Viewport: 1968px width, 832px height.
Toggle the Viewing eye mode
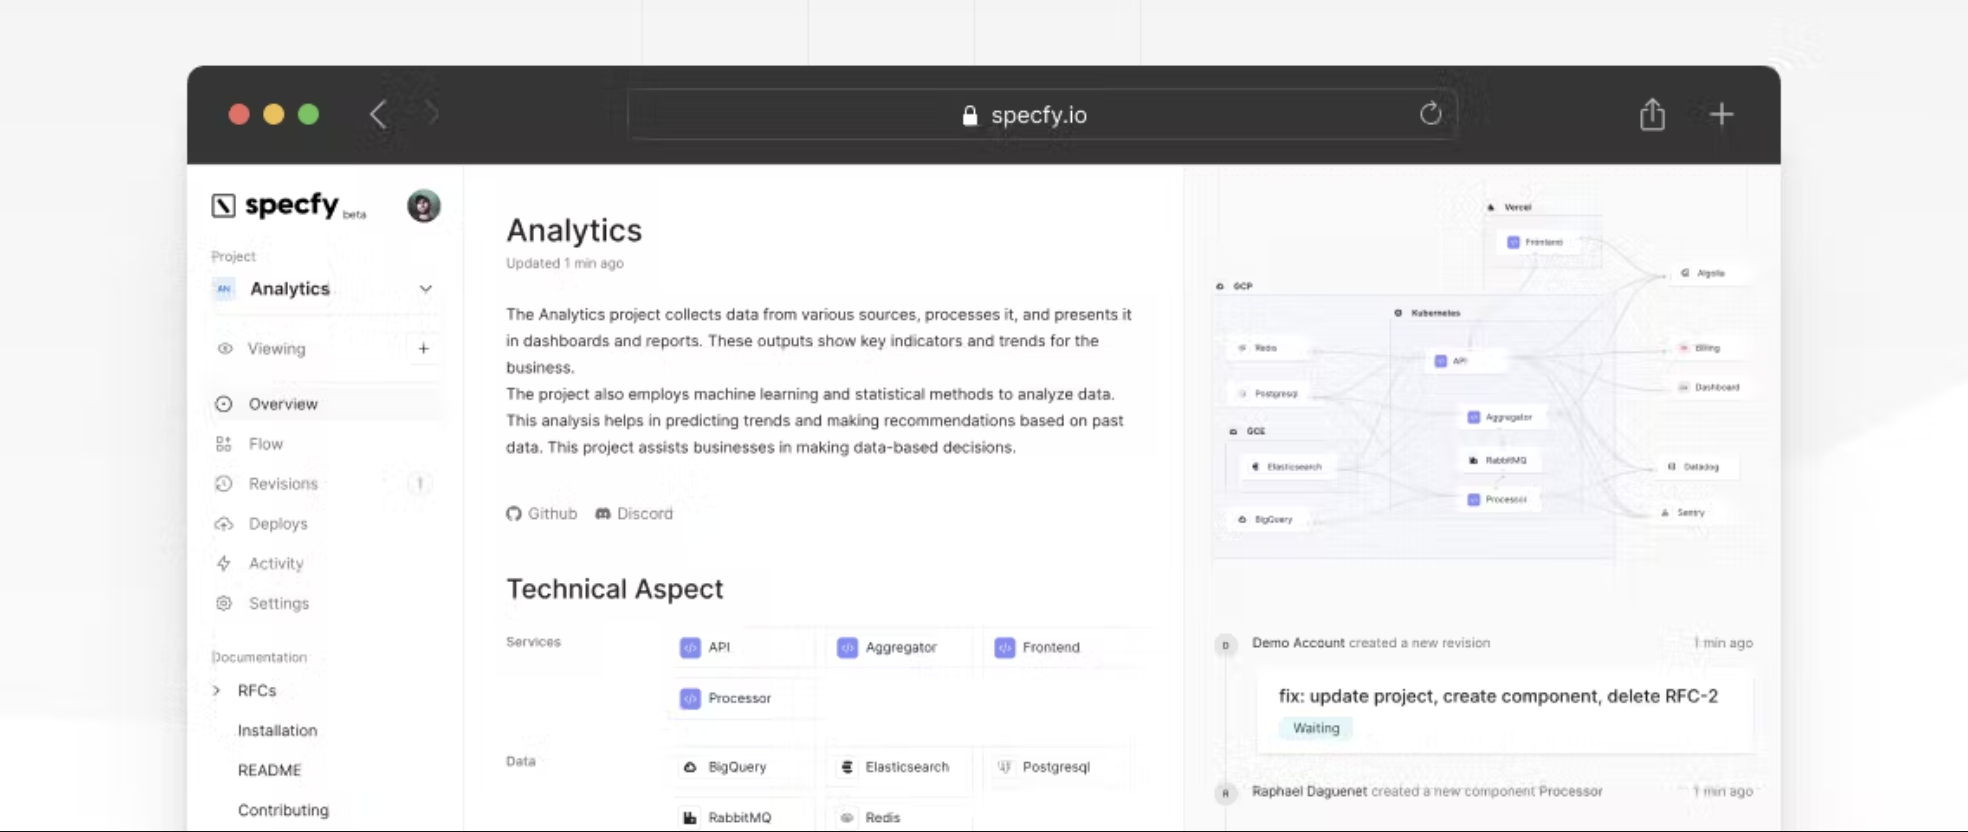225,348
